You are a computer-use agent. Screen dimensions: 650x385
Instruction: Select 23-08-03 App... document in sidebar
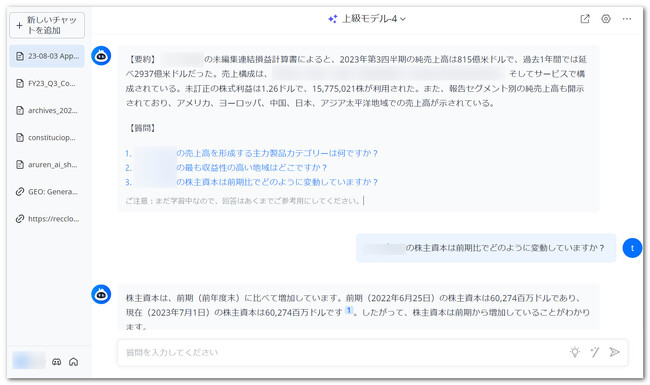[47, 56]
